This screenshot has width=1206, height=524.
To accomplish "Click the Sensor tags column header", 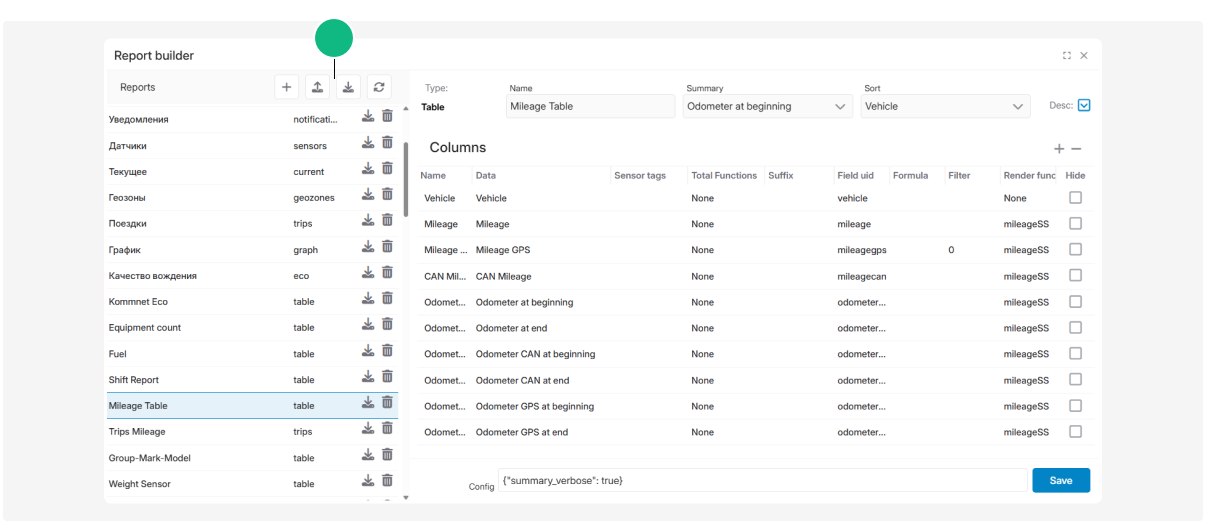I will pyautogui.click(x=640, y=175).
